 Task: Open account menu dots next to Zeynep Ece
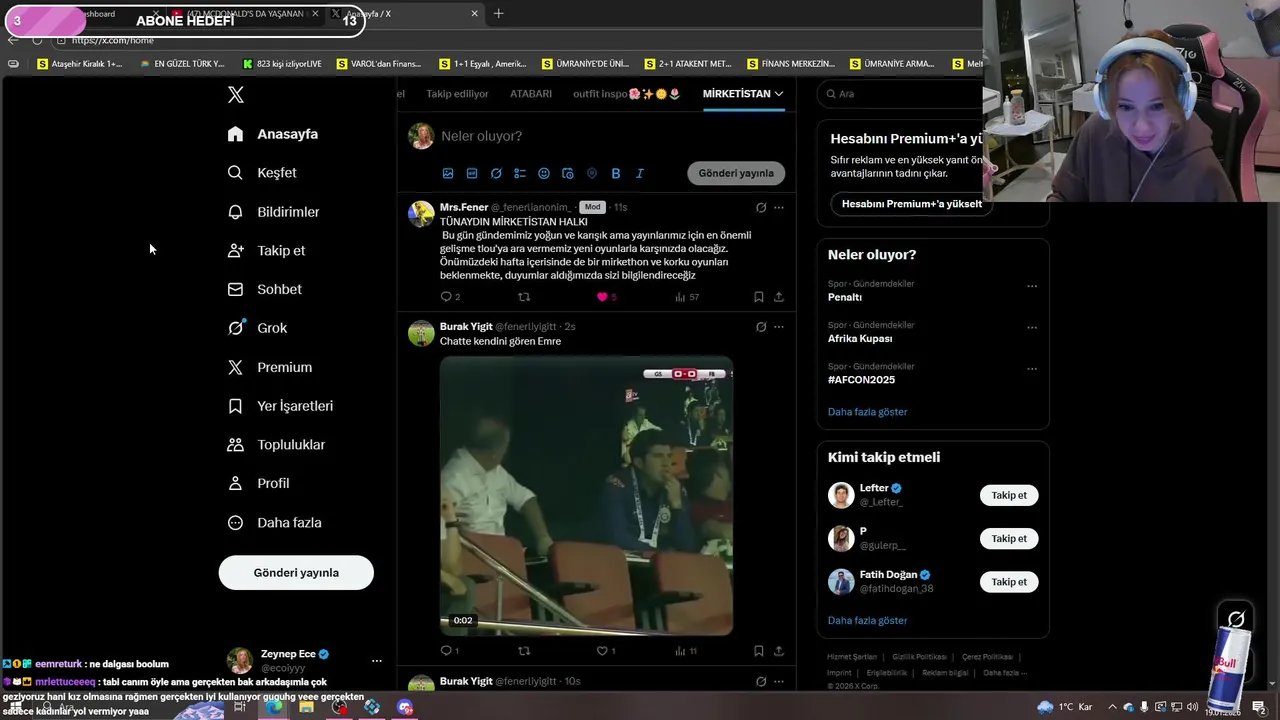pyautogui.click(x=376, y=661)
